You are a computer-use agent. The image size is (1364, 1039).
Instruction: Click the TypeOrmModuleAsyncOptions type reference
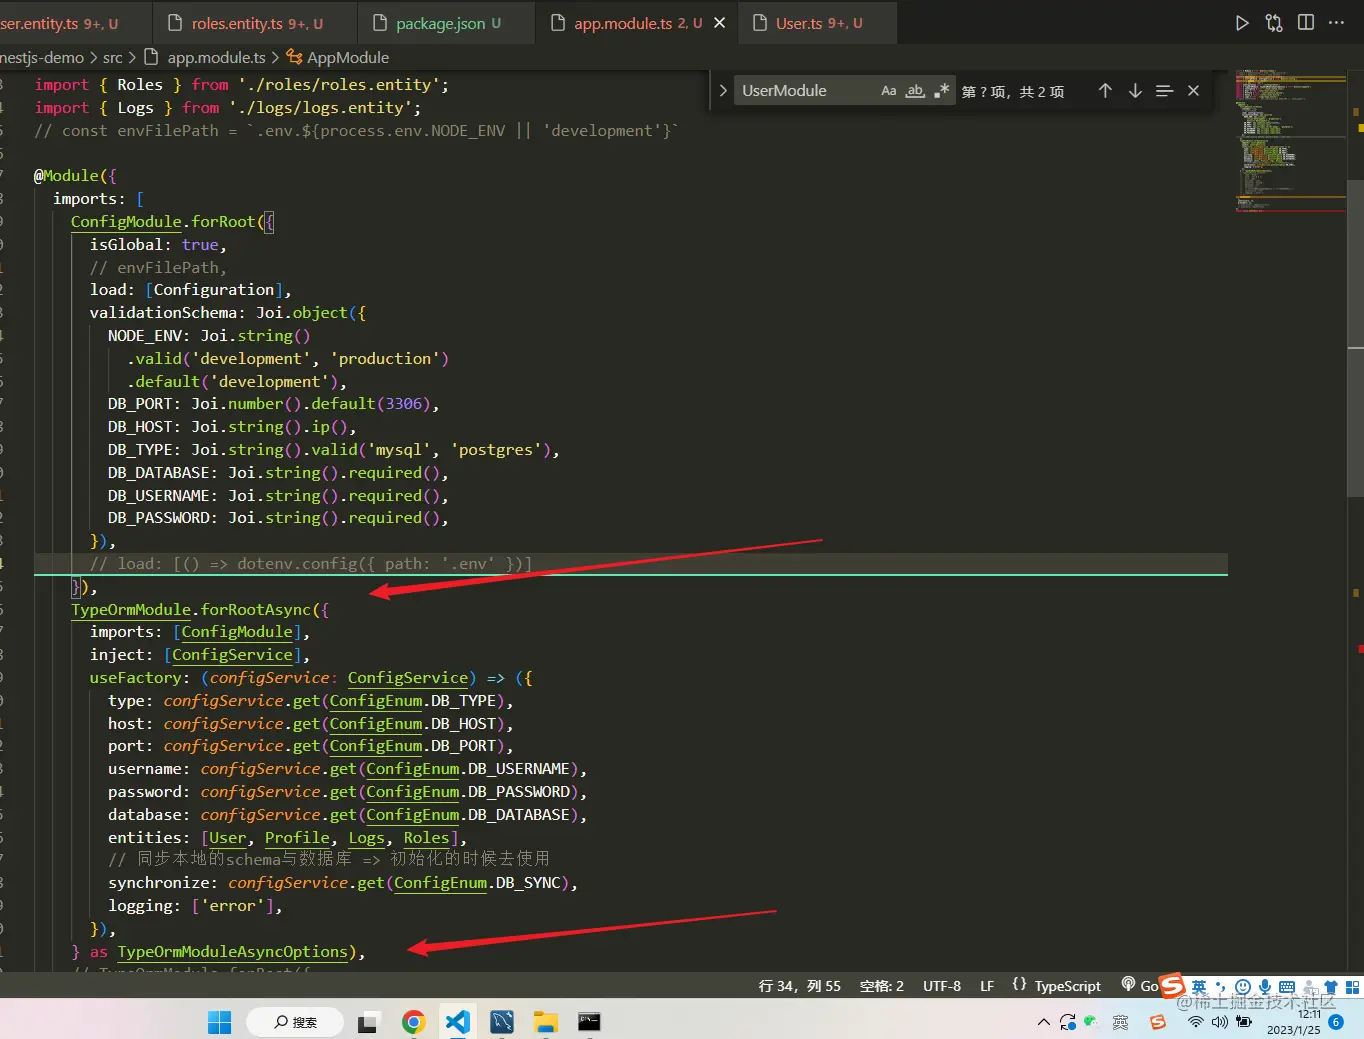pyautogui.click(x=233, y=952)
